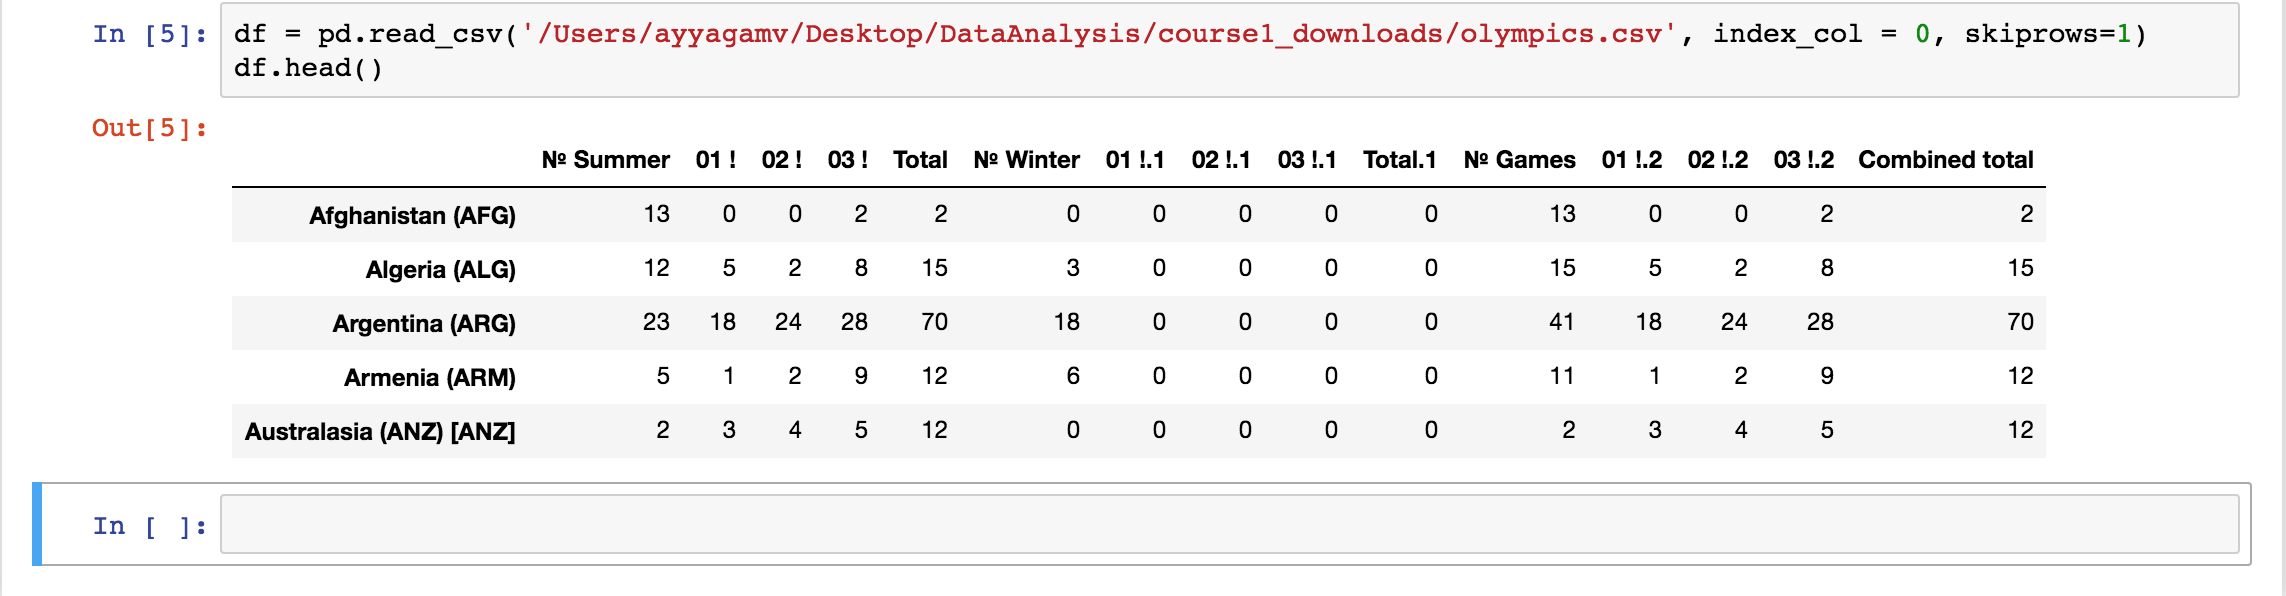Click Armenia's № Winter value 6

pyautogui.click(x=1073, y=376)
